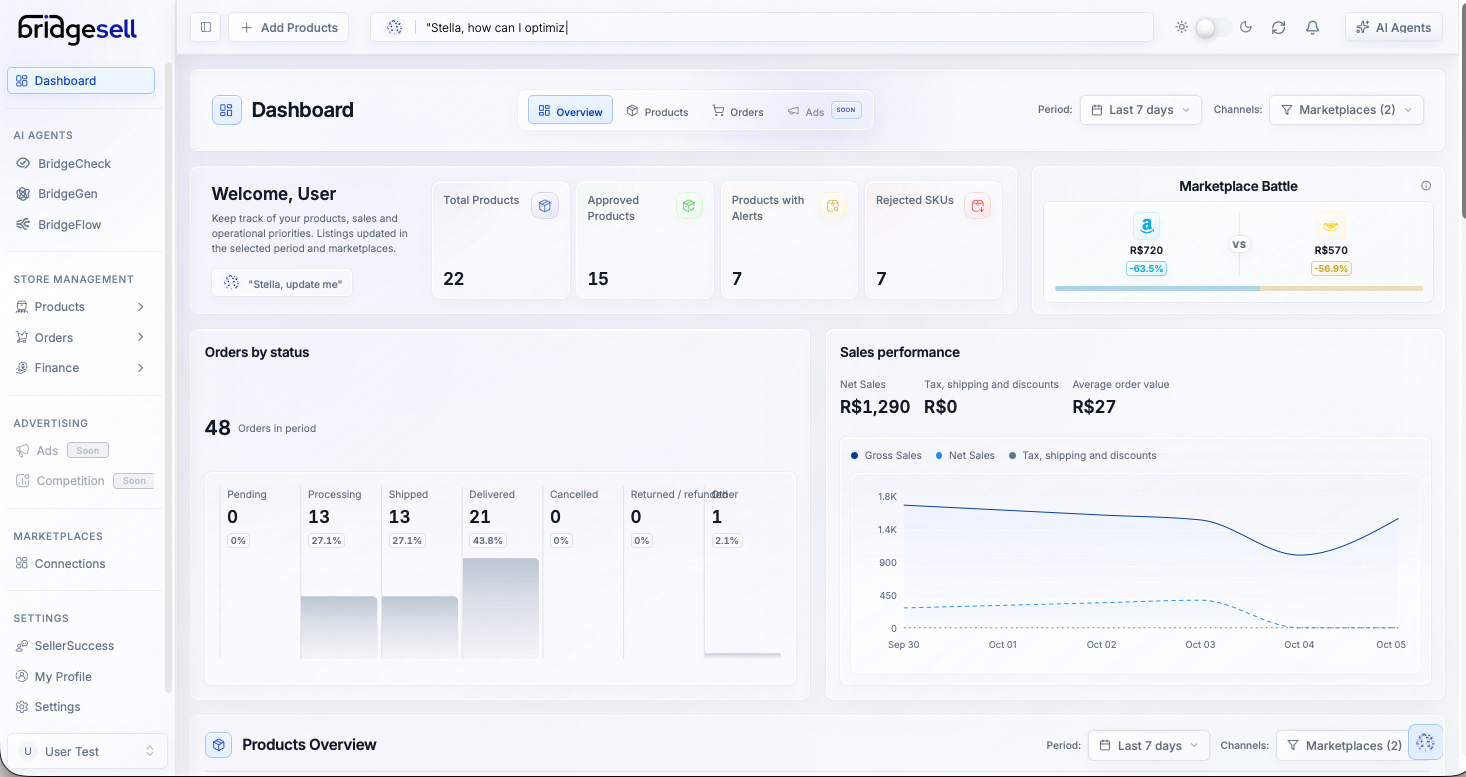1466x777 pixels.
Task: Expand the Products sidebar chevron
Action: click(140, 306)
